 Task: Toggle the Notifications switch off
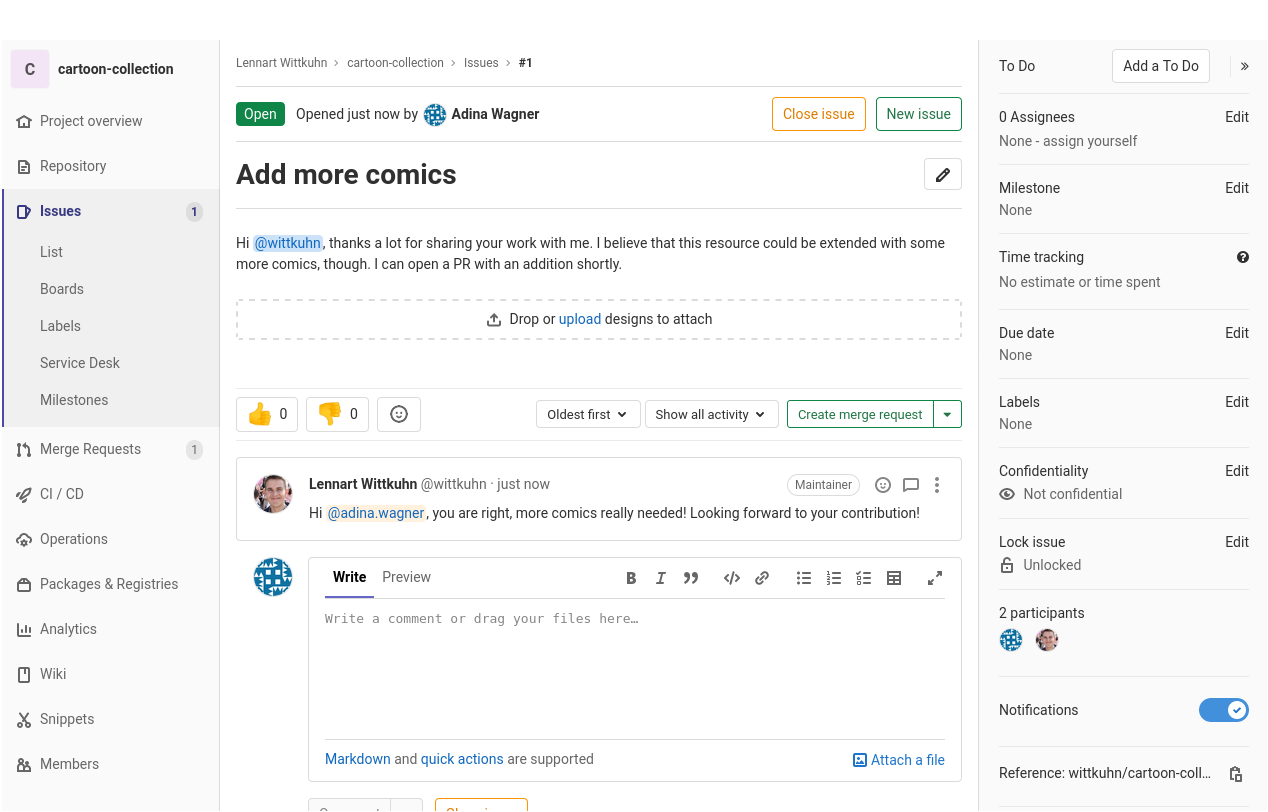[x=1223, y=710]
